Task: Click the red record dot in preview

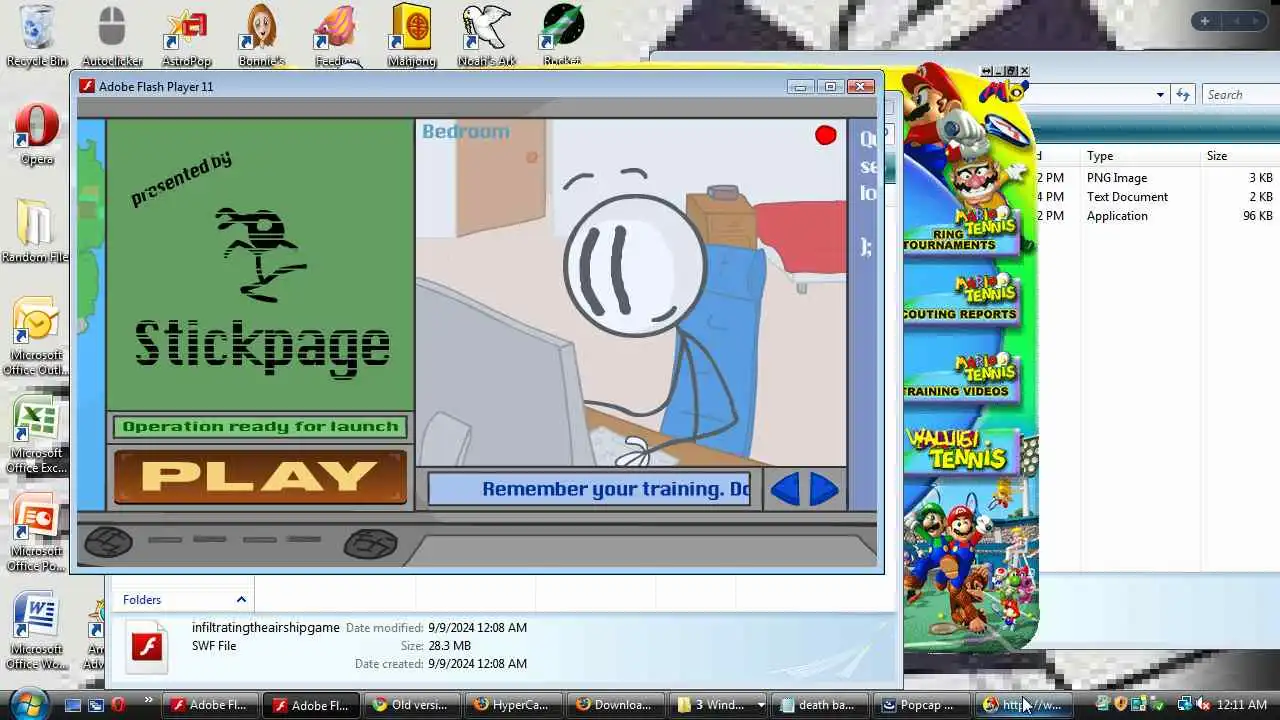Action: pos(825,135)
